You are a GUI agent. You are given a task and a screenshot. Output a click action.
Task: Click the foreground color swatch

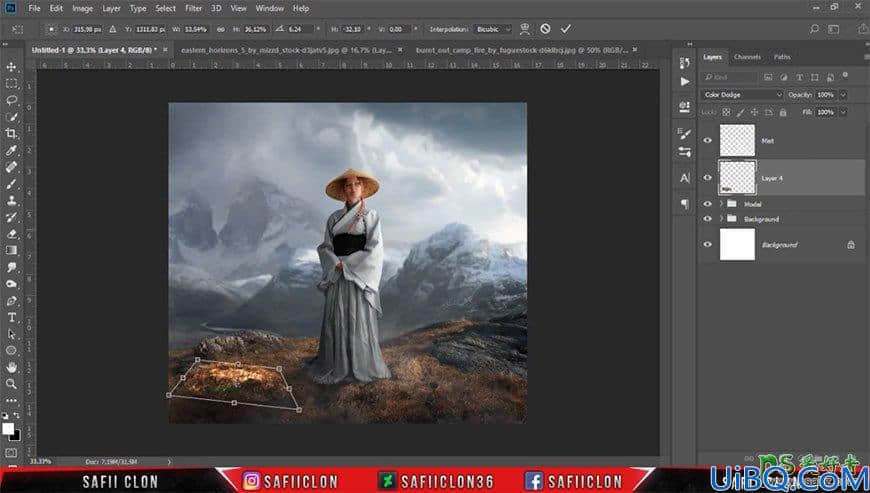point(8,429)
